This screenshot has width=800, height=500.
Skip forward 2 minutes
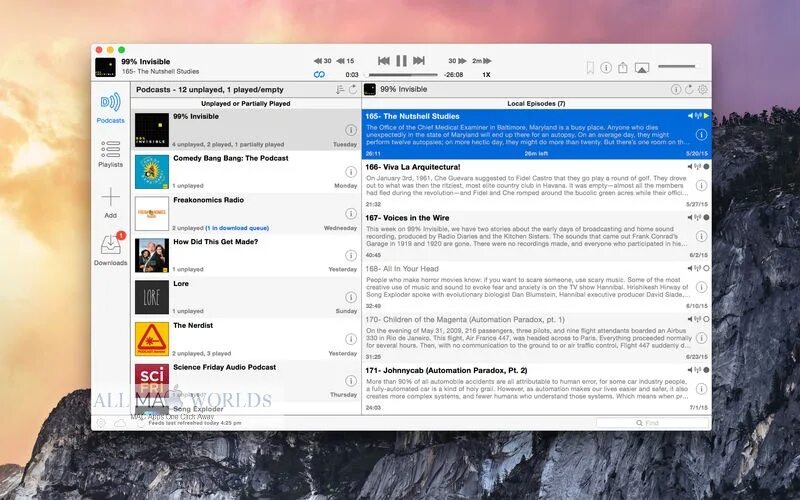pyautogui.click(x=482, y=61)
